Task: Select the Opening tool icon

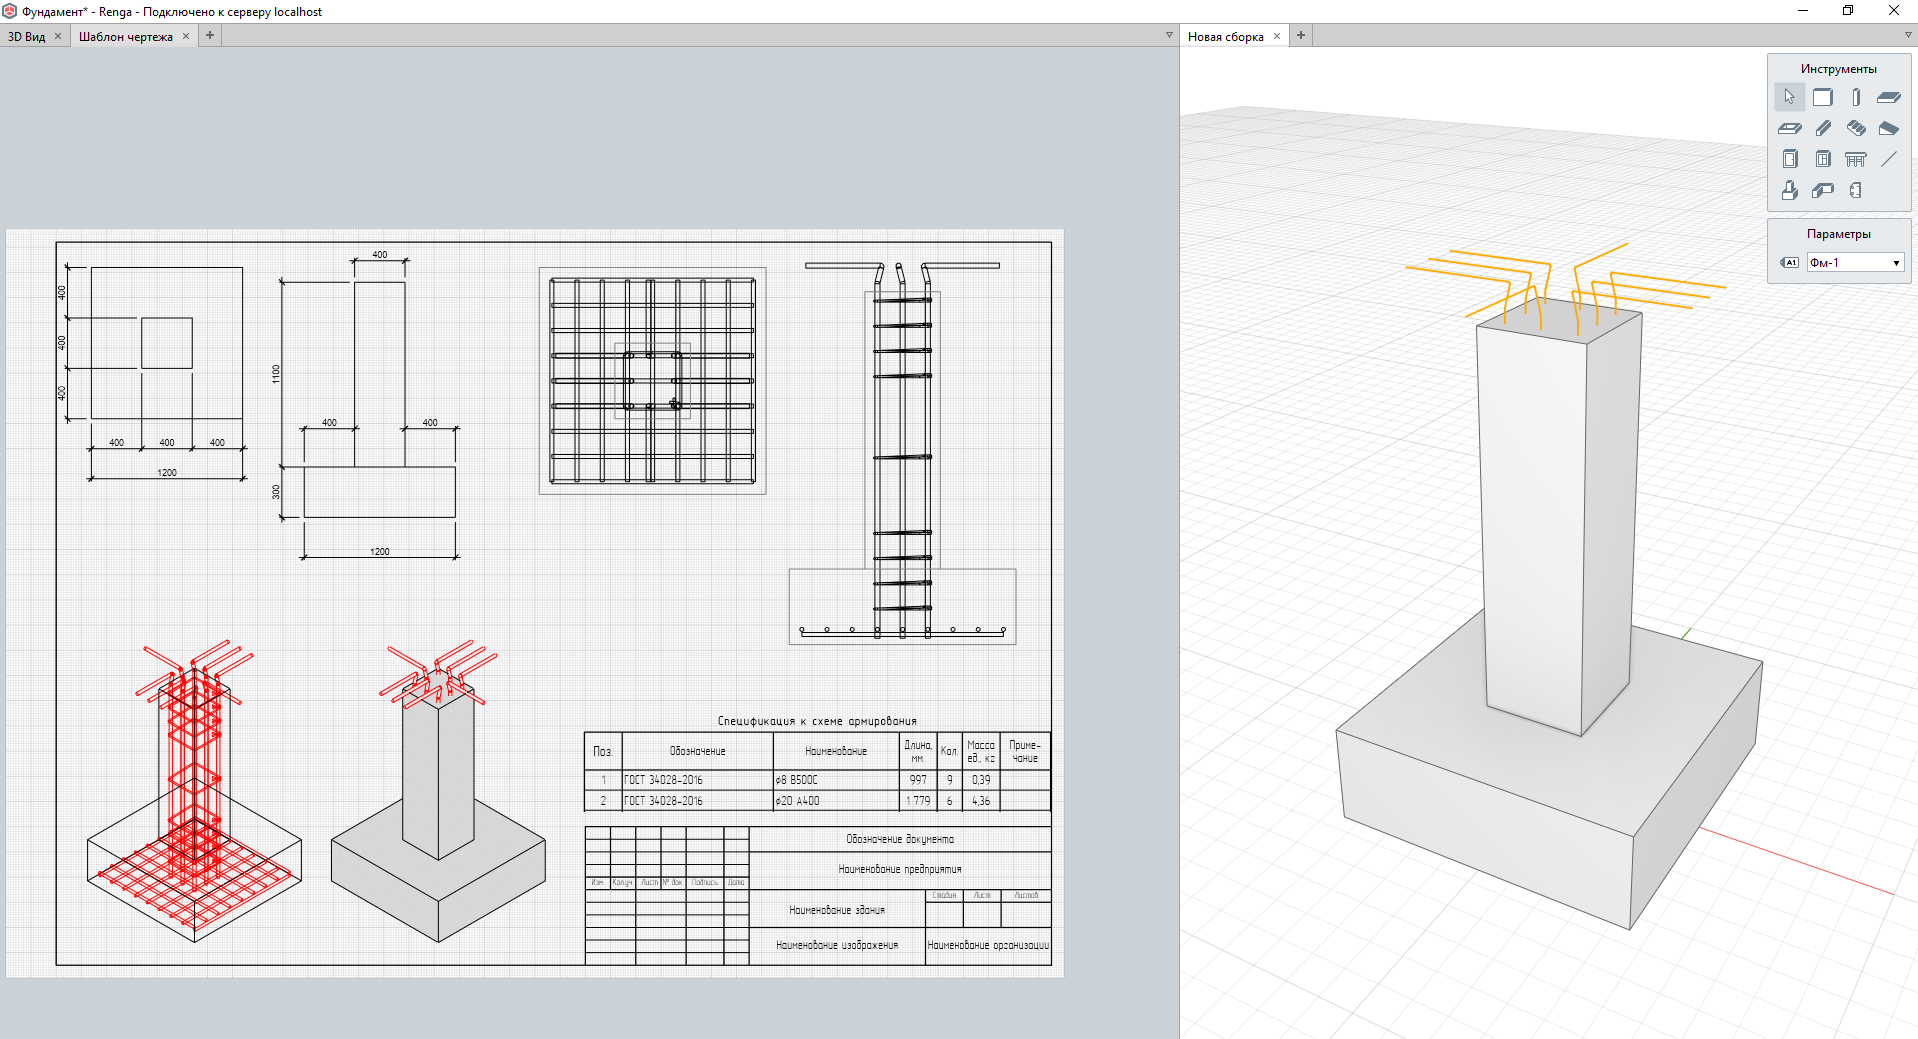Action: click(x=1790, y=128)
